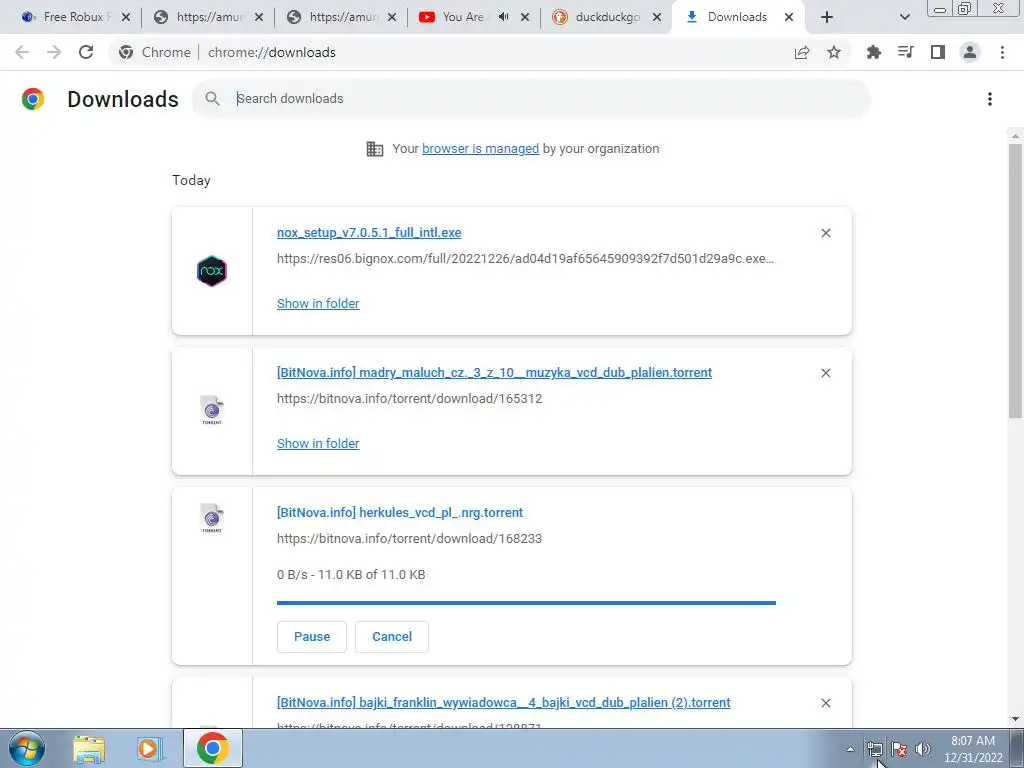This screenshot has height=768, width=1024.
Task: Open bajki_franklin_wywiadowca torrent link
Action: point(504,703)
